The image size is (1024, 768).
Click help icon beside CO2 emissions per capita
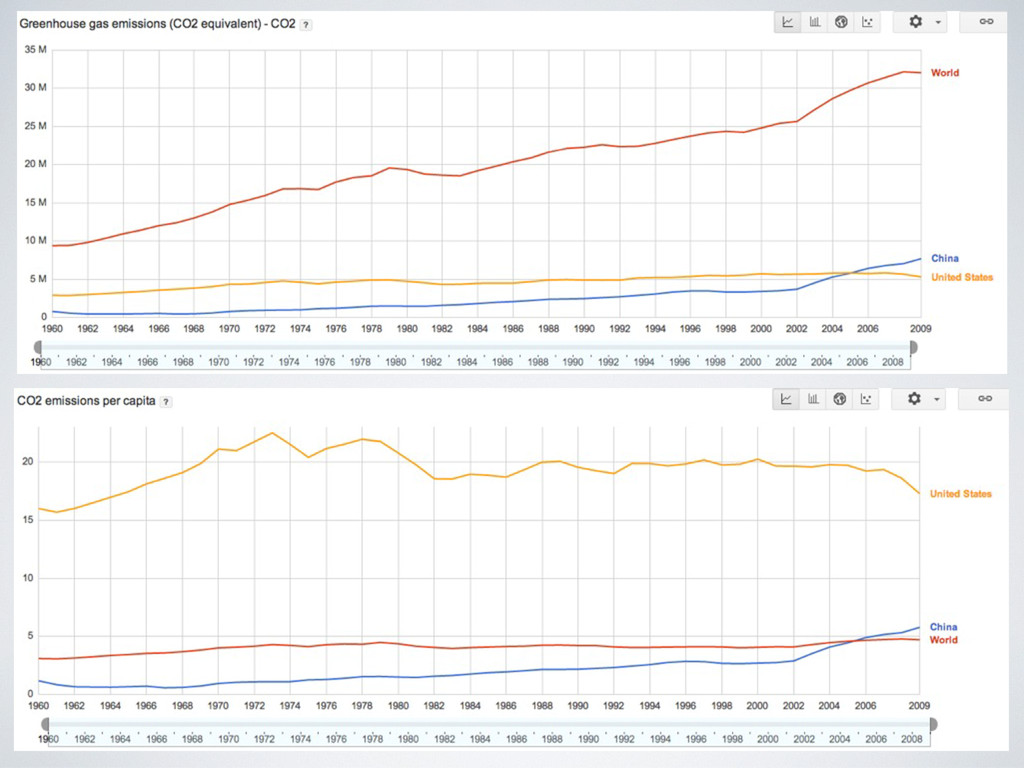tap(166, 402)
